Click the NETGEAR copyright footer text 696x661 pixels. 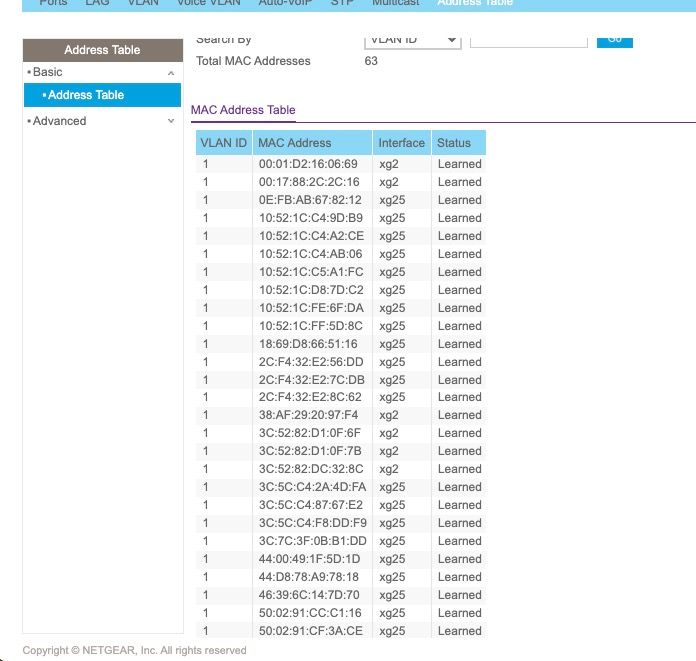(134, 650)
